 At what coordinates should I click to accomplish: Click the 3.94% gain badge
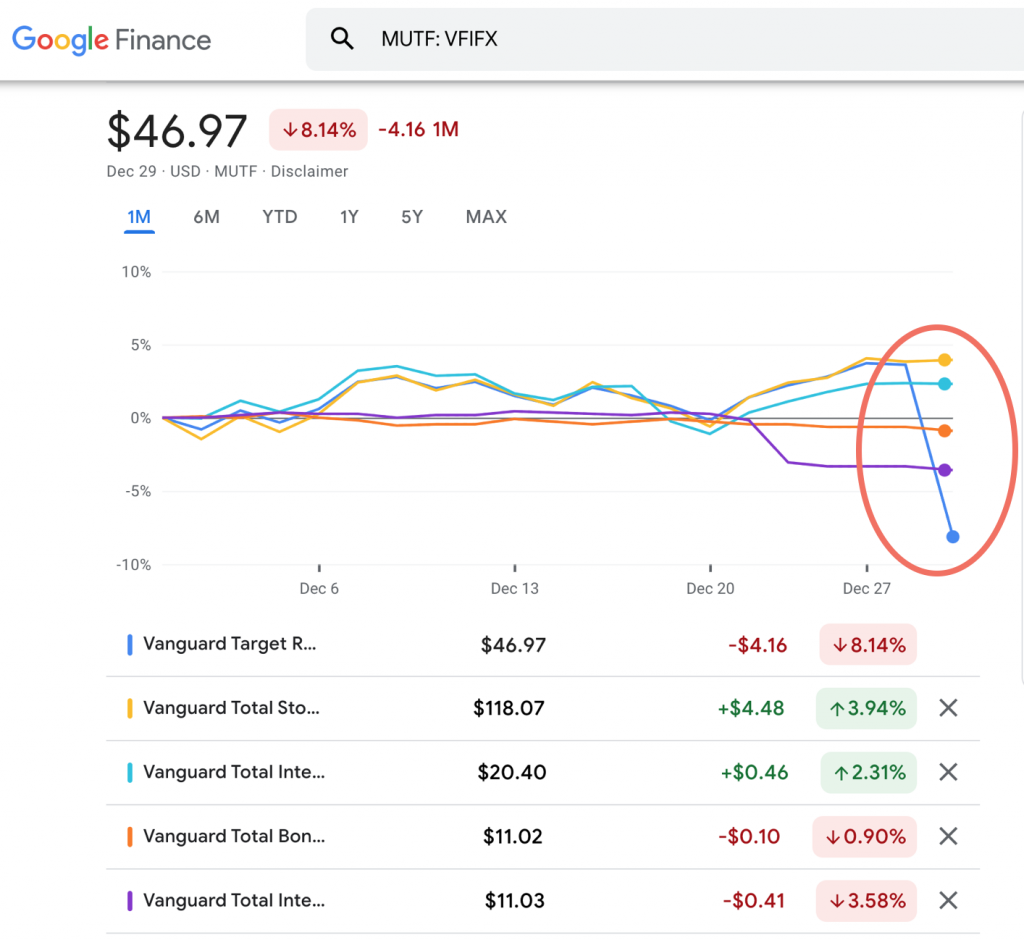click(x=867, y=708)
